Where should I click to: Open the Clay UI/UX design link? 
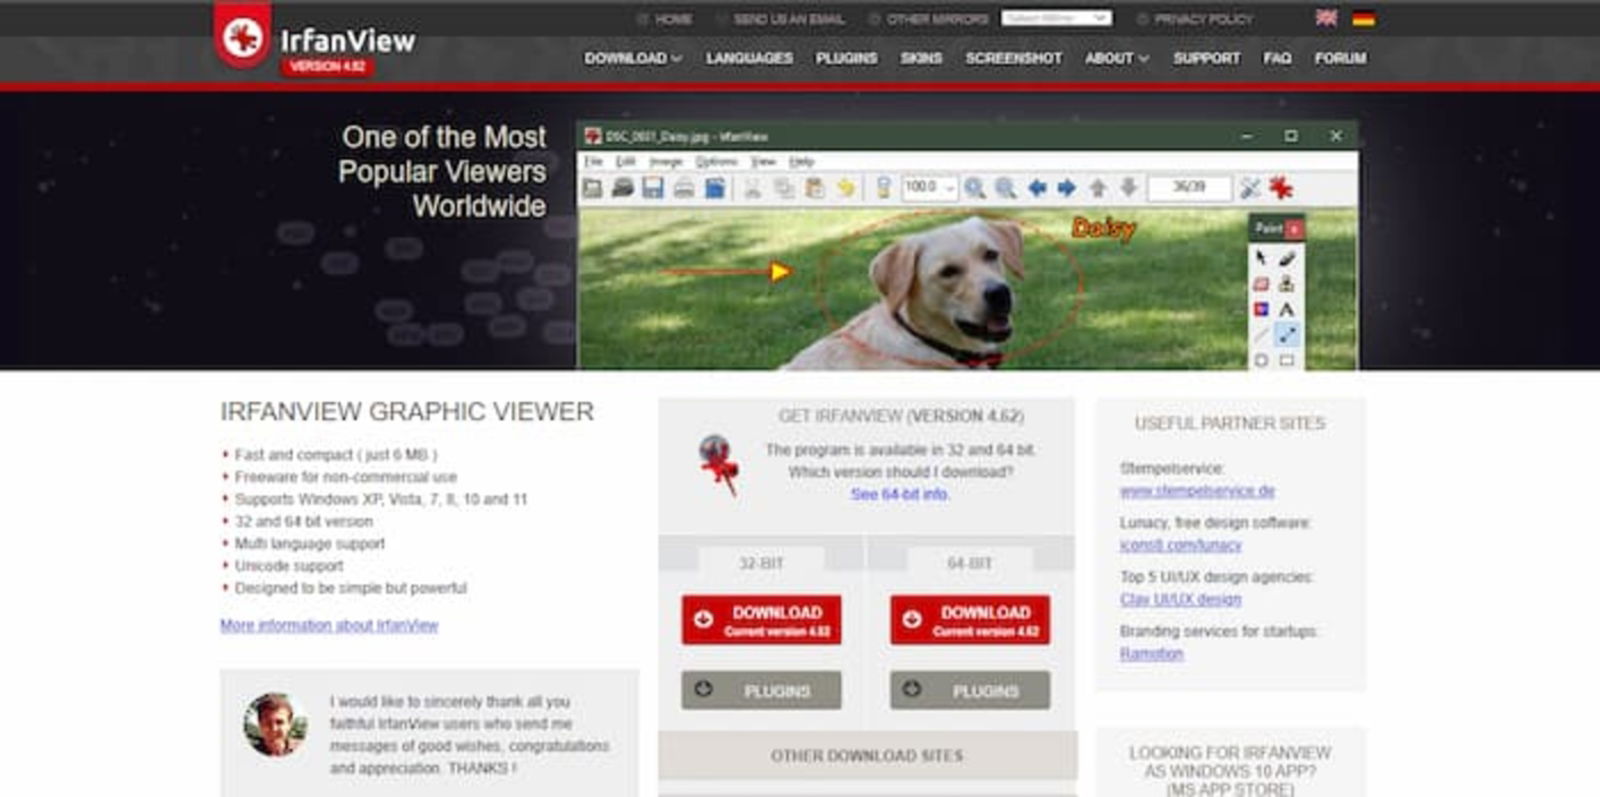(1180, 599)
